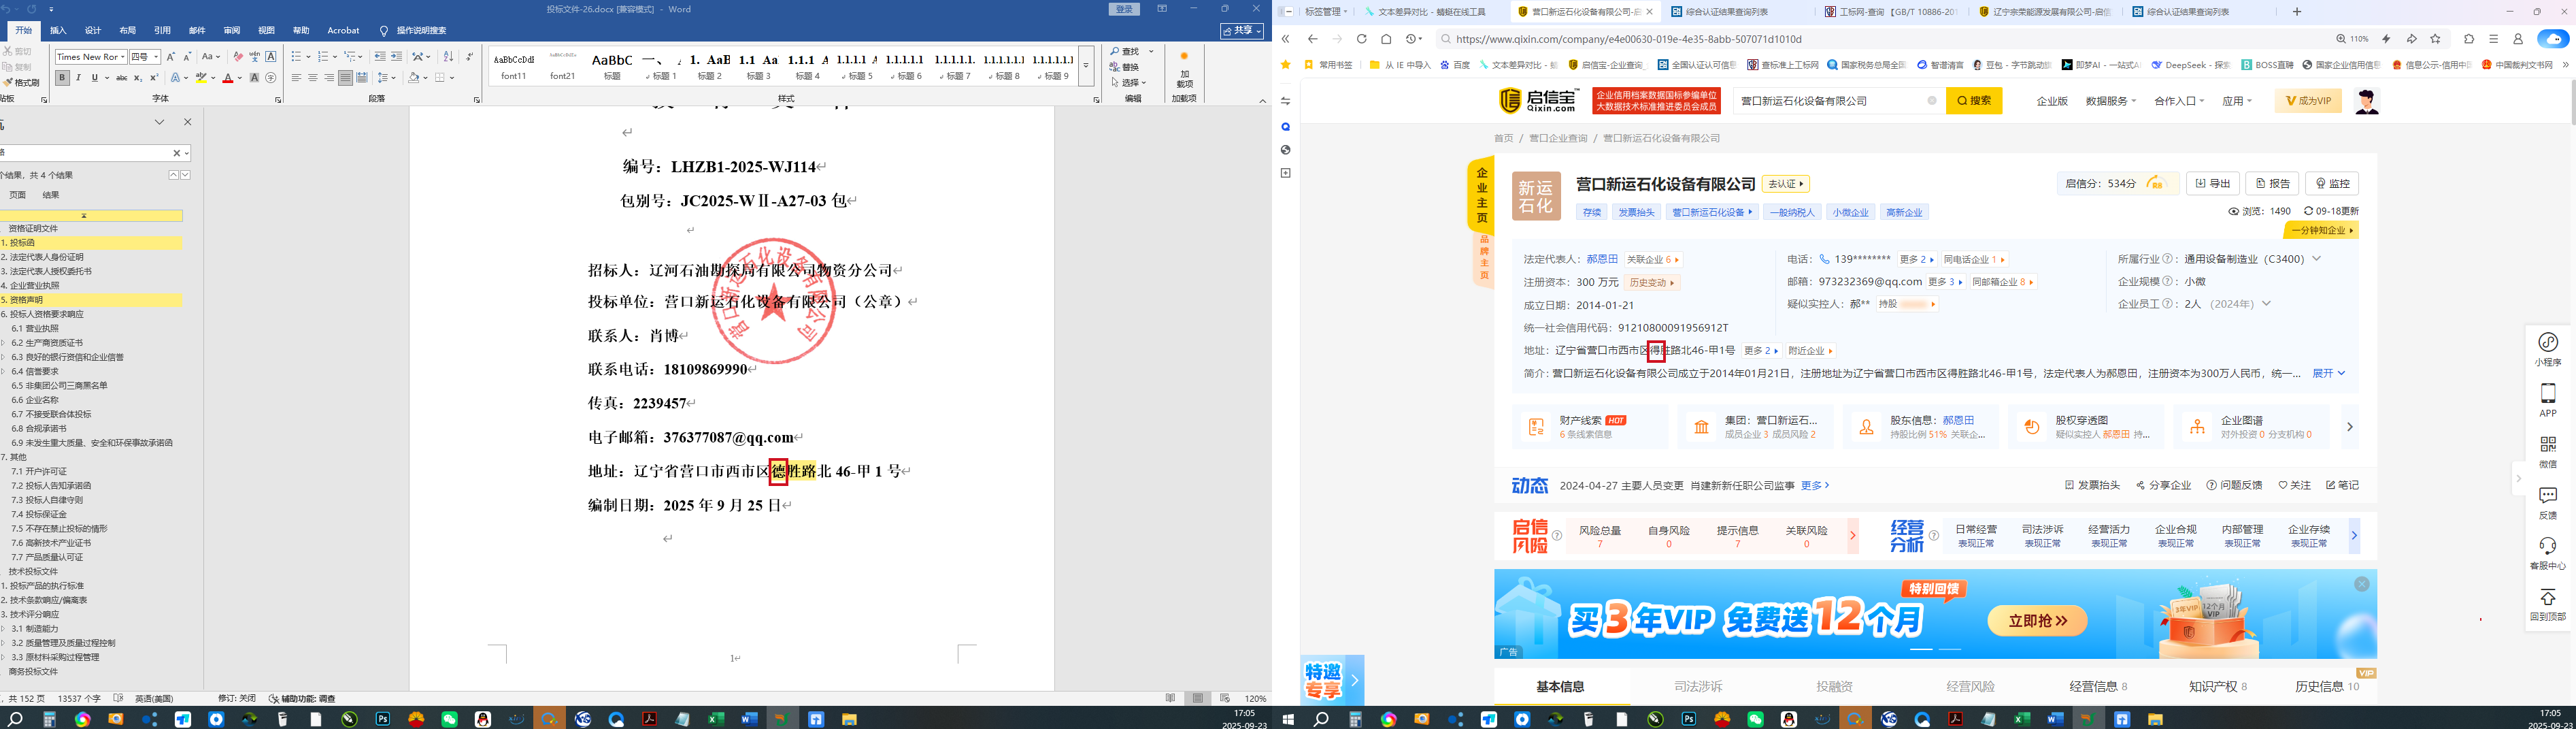
Task: Open the 布局 ribbon tab
Action: coord(127,31)
